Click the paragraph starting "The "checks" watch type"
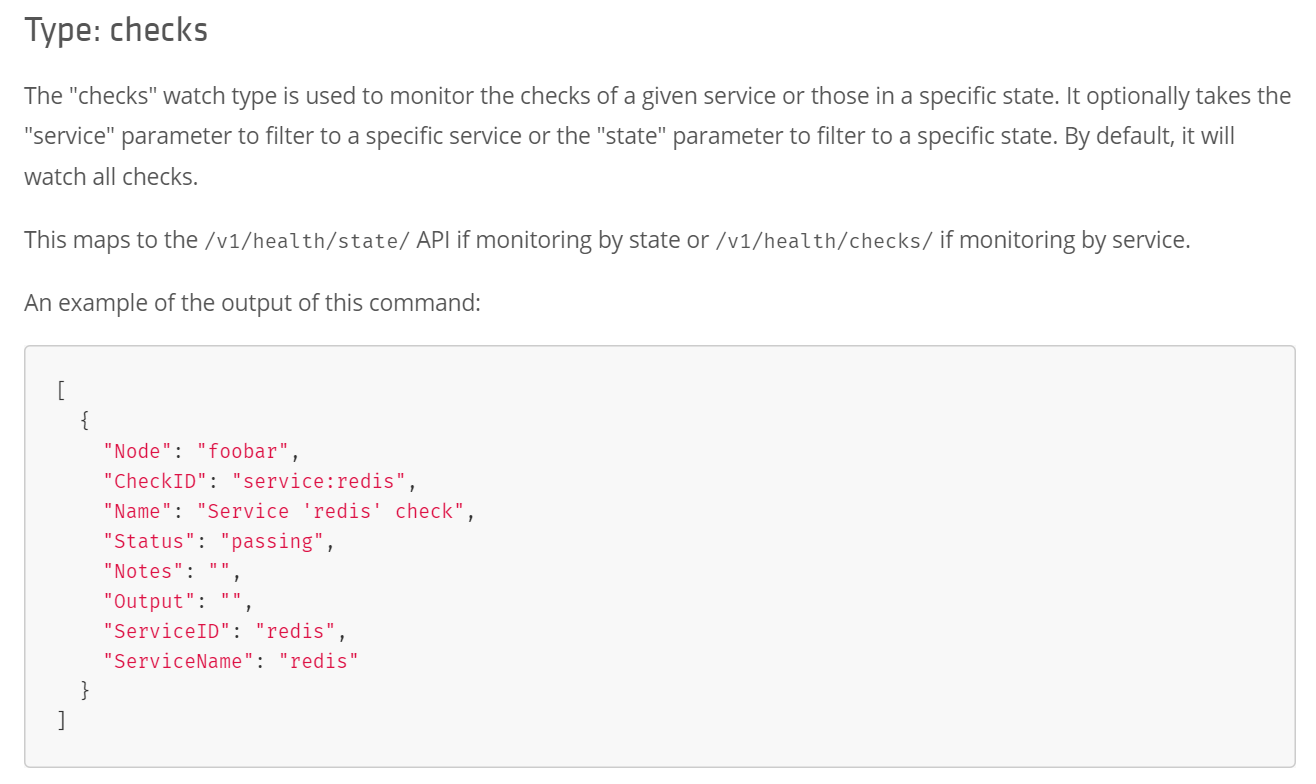The height and width of the screenshot is (784, 1316). (657, 136)
